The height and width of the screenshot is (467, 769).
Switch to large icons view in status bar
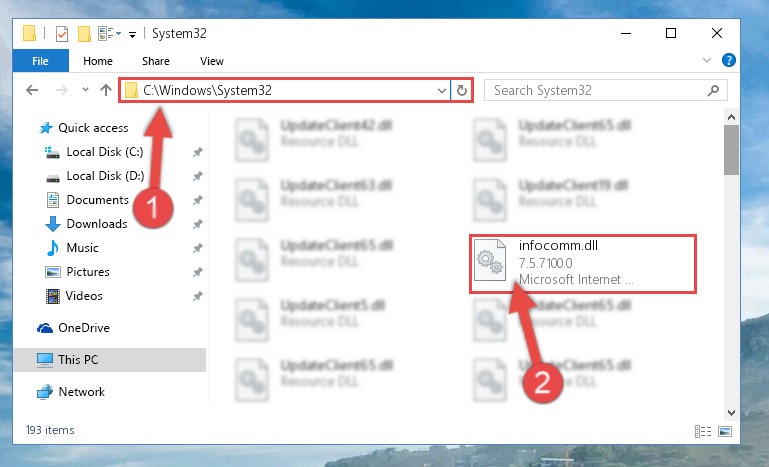tap(725, 431)
